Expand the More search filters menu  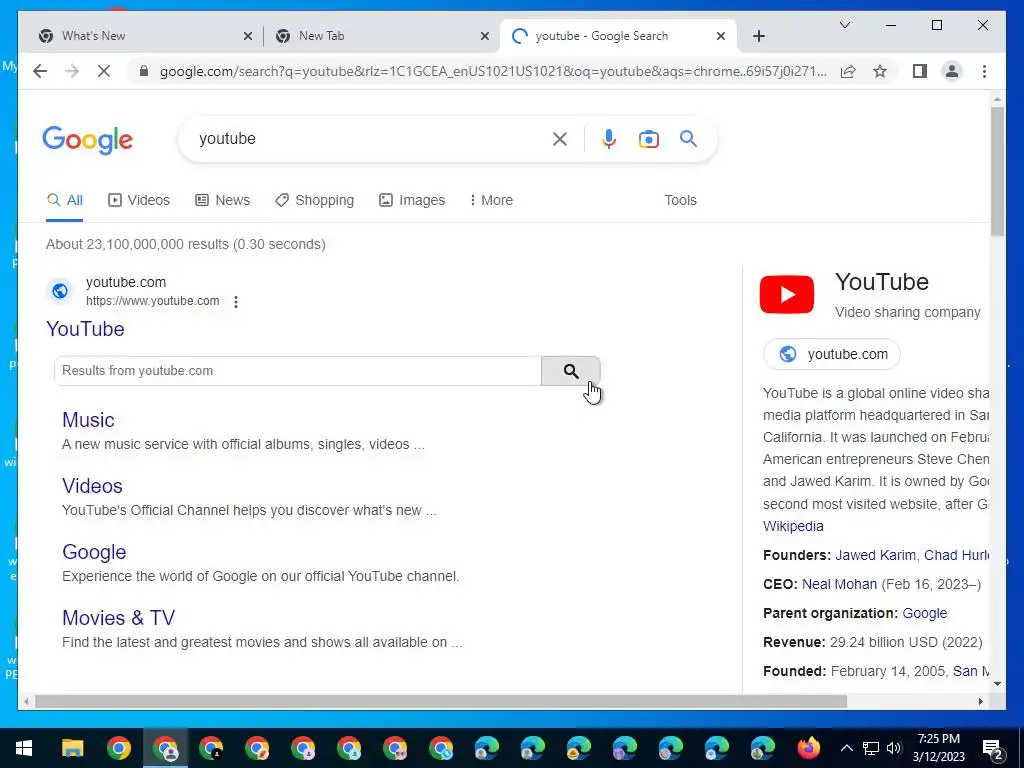tap(491, 200)
